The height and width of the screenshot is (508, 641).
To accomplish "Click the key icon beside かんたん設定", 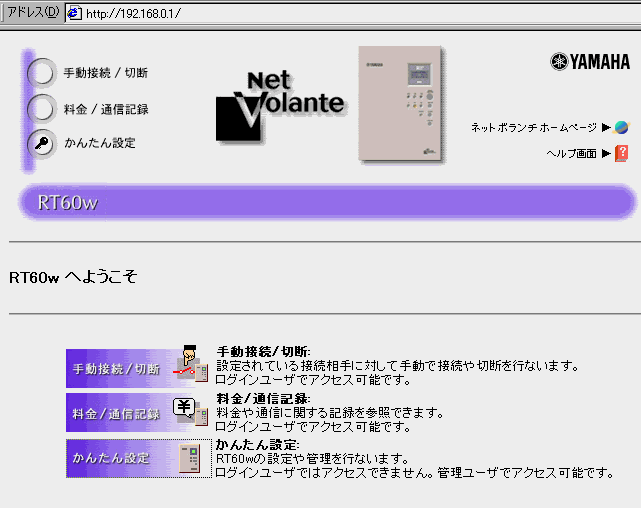I will point(42,143).
